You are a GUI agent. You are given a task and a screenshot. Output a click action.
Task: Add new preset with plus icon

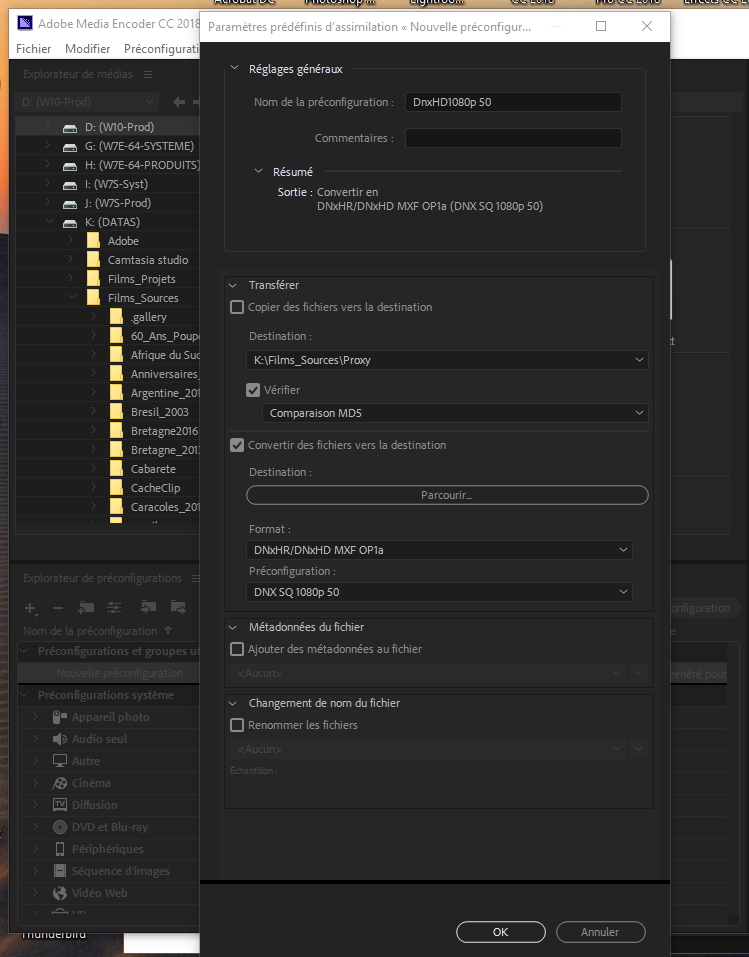(30, 607)
